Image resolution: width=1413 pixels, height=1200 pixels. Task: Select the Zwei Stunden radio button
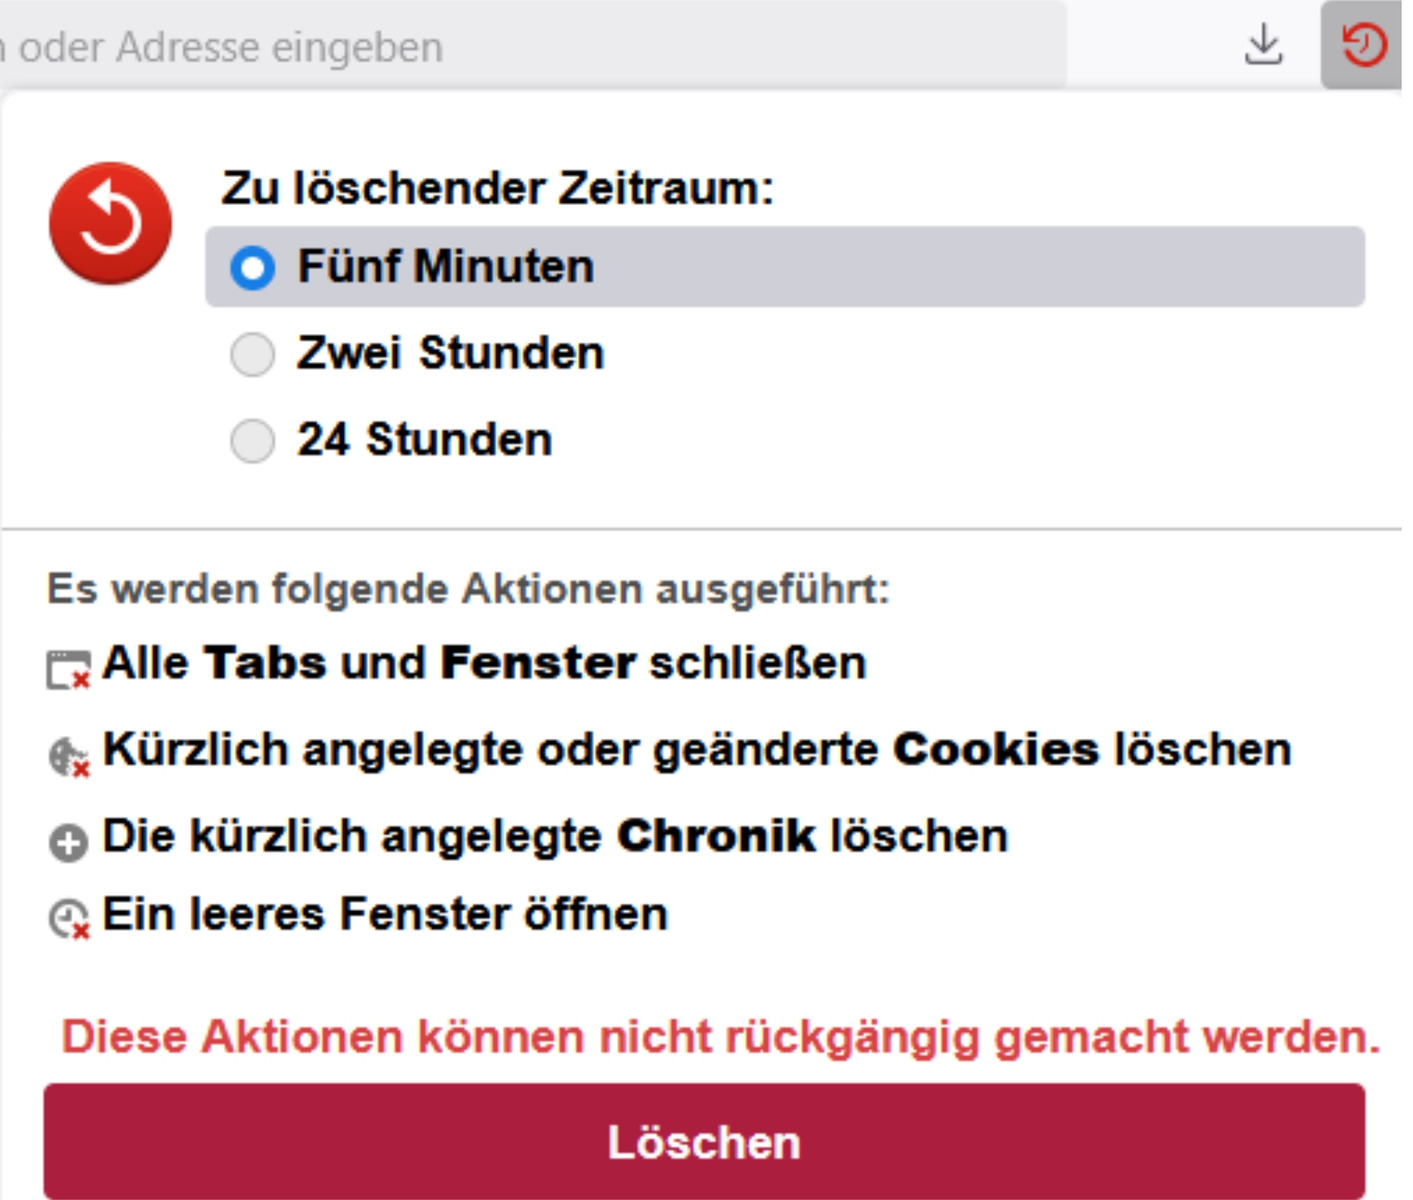point(252,354)
